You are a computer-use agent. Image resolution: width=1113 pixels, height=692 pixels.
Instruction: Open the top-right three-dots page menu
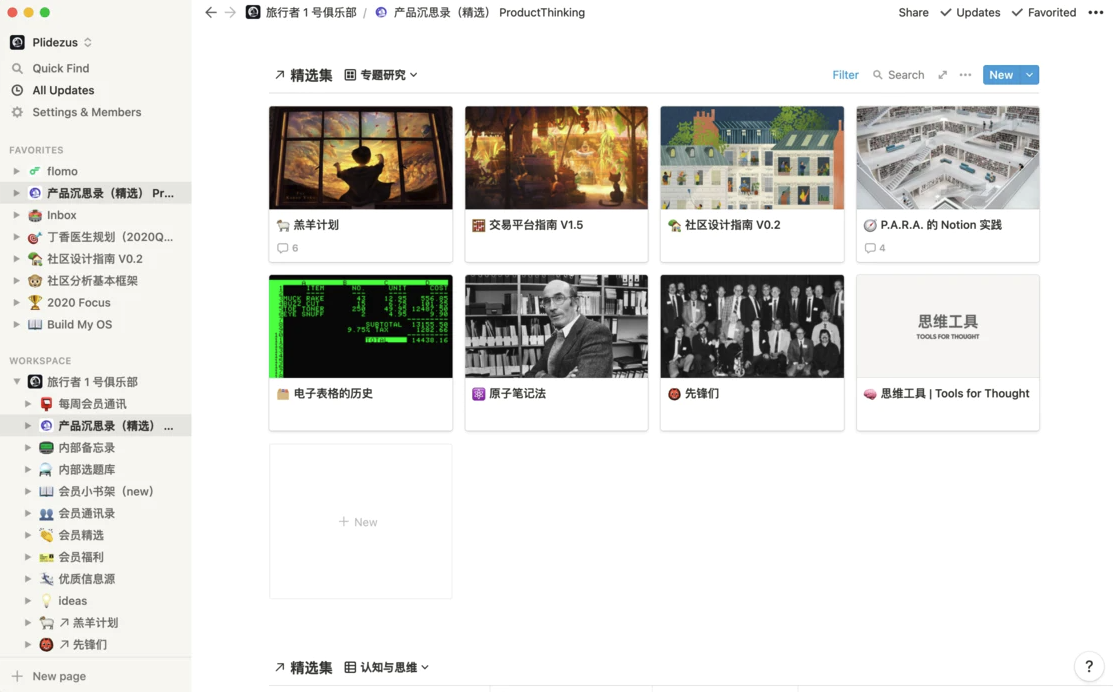coord(1095,12)
